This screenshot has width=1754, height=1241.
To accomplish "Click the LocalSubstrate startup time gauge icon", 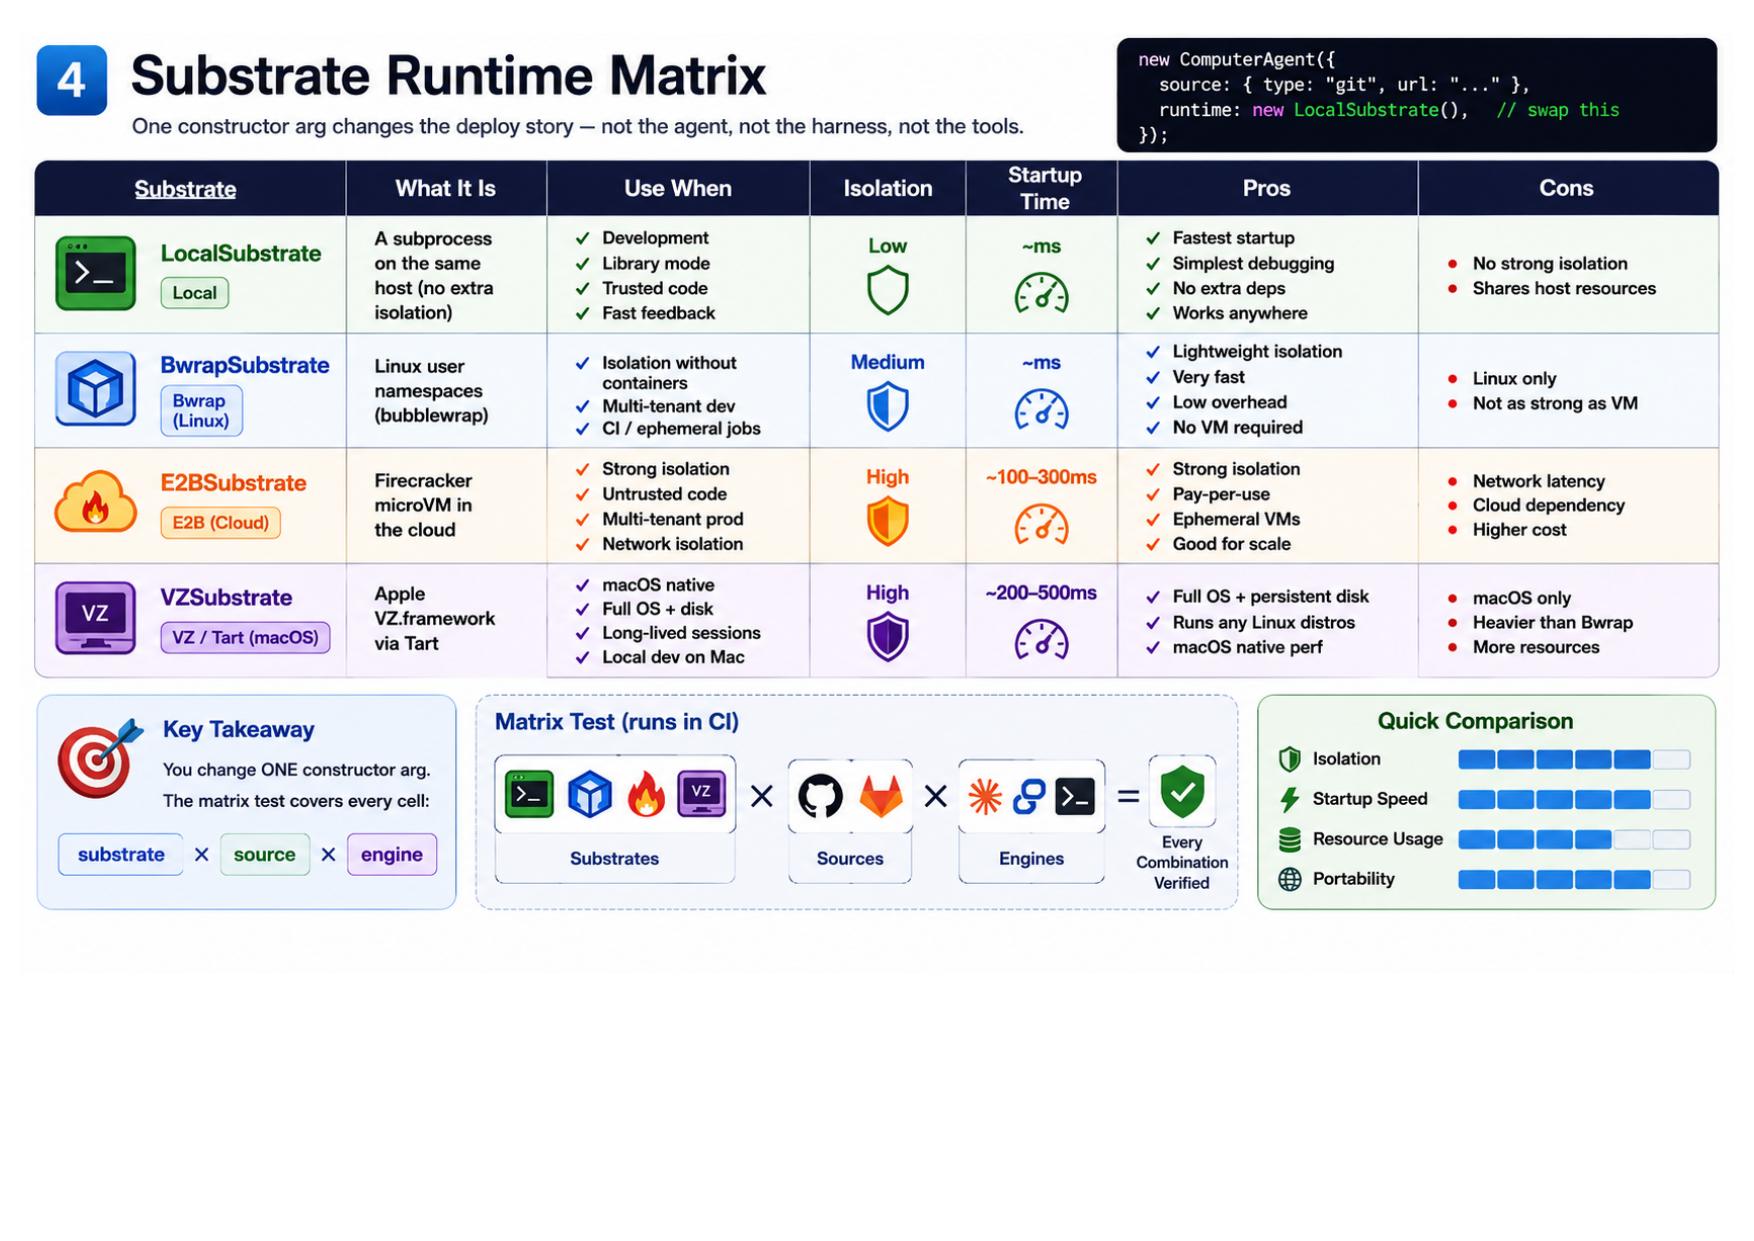I will [x=1041, y=294].
